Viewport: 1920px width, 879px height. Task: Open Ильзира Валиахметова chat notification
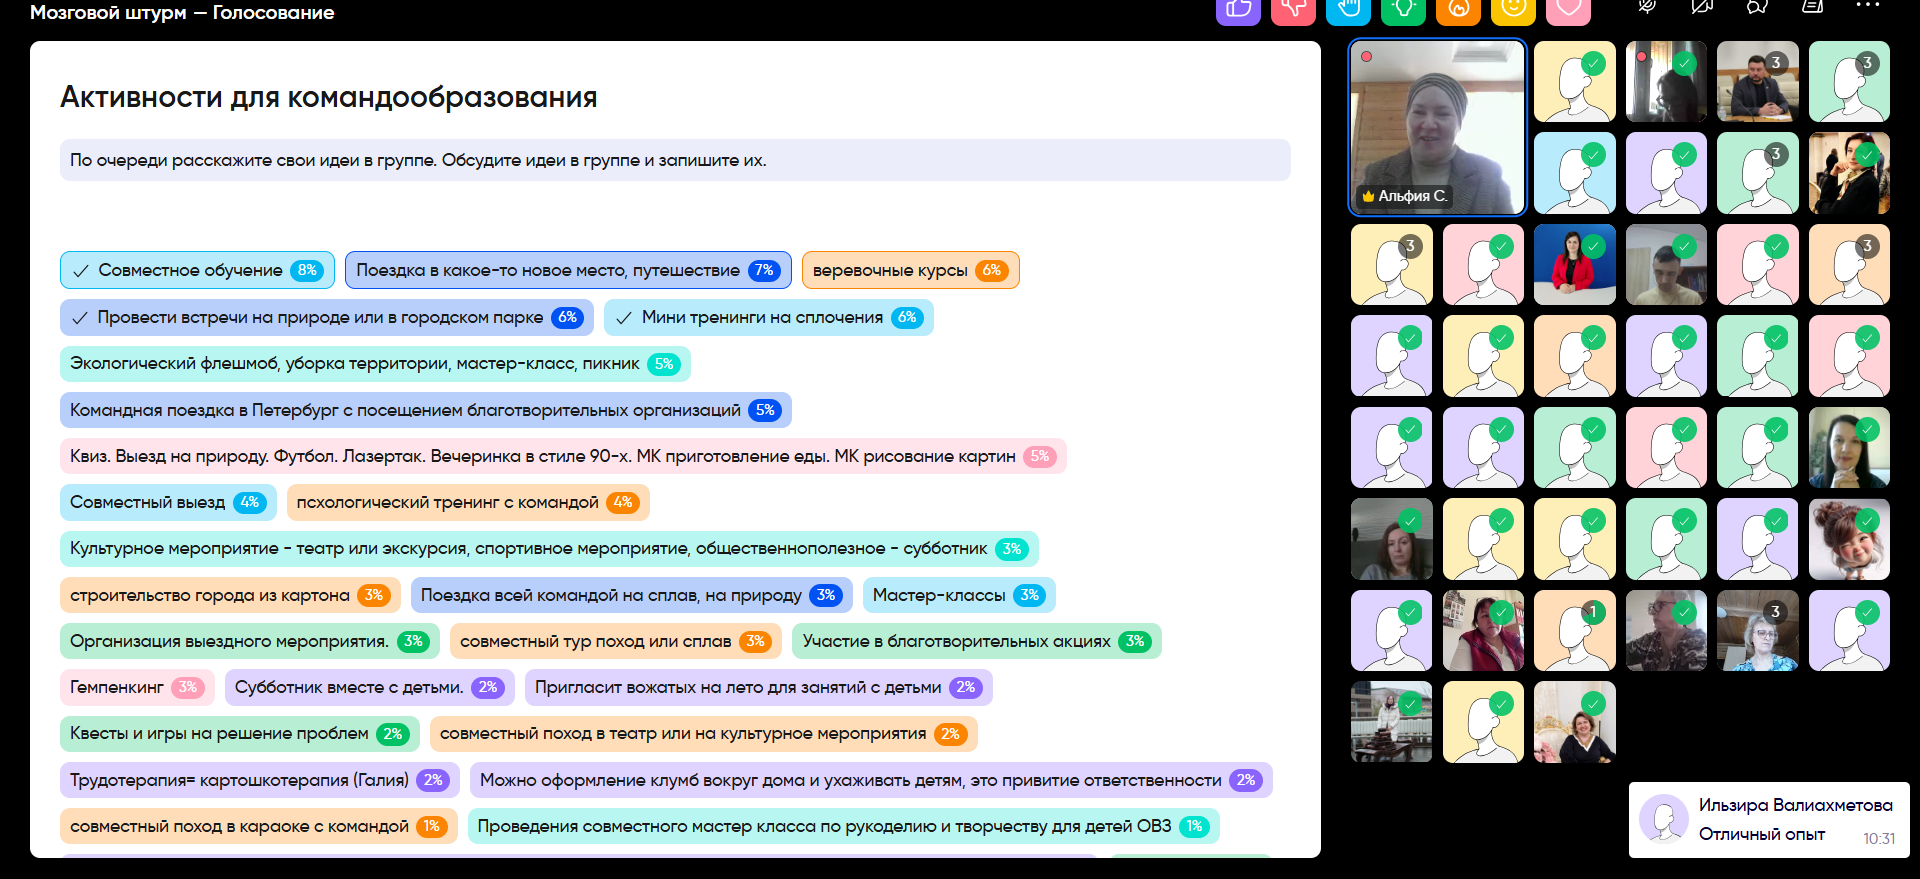(x=1768, y=820)
